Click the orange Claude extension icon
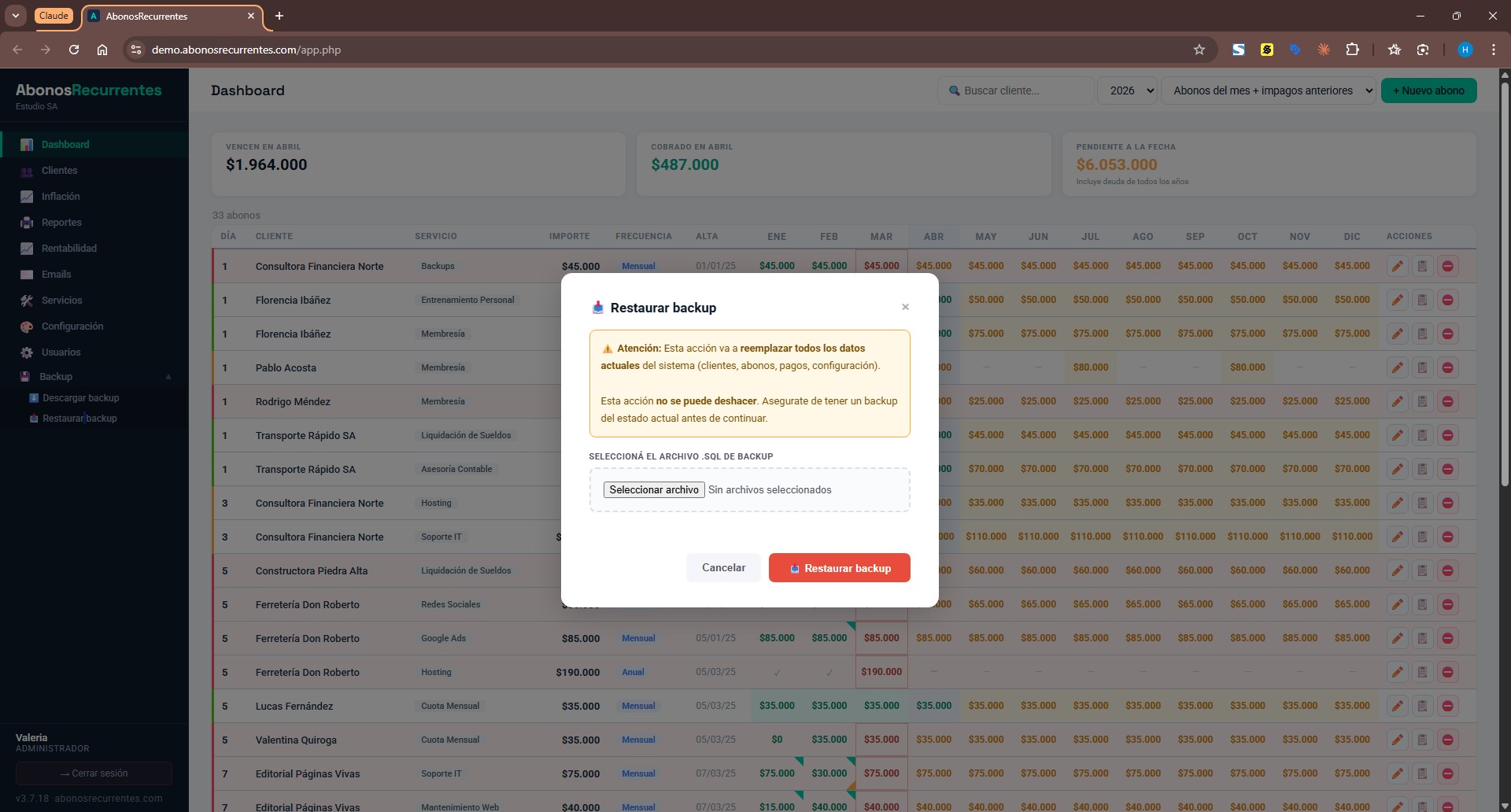This screenshot has height=812, width=1512. click(1323, 50)
